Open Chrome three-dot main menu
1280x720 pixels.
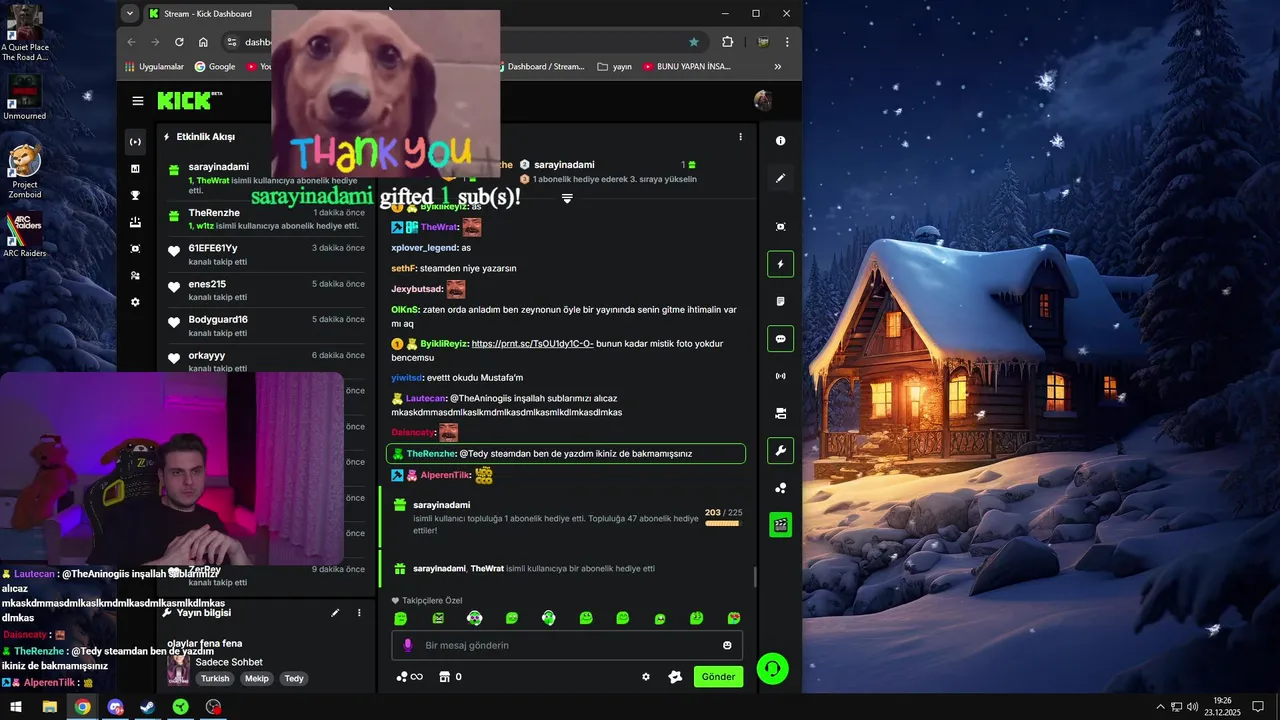tap(787, 42)
